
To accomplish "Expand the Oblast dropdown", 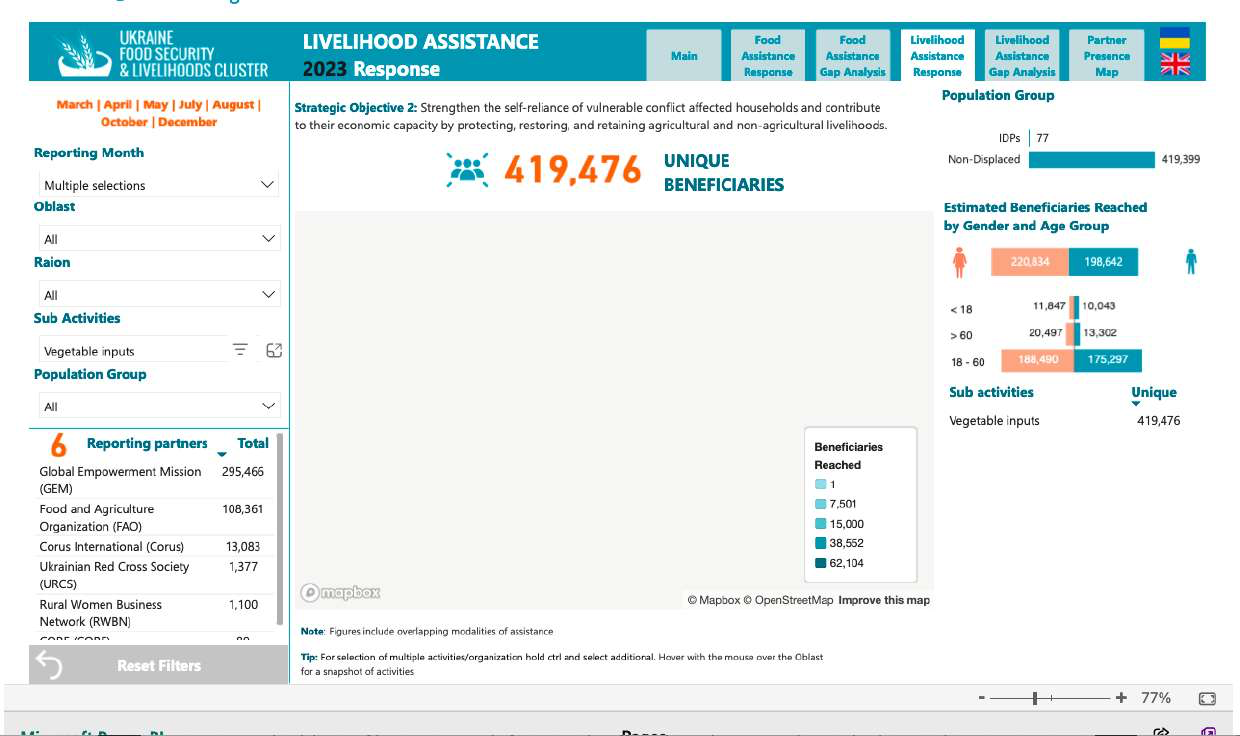I will [159, 239].
